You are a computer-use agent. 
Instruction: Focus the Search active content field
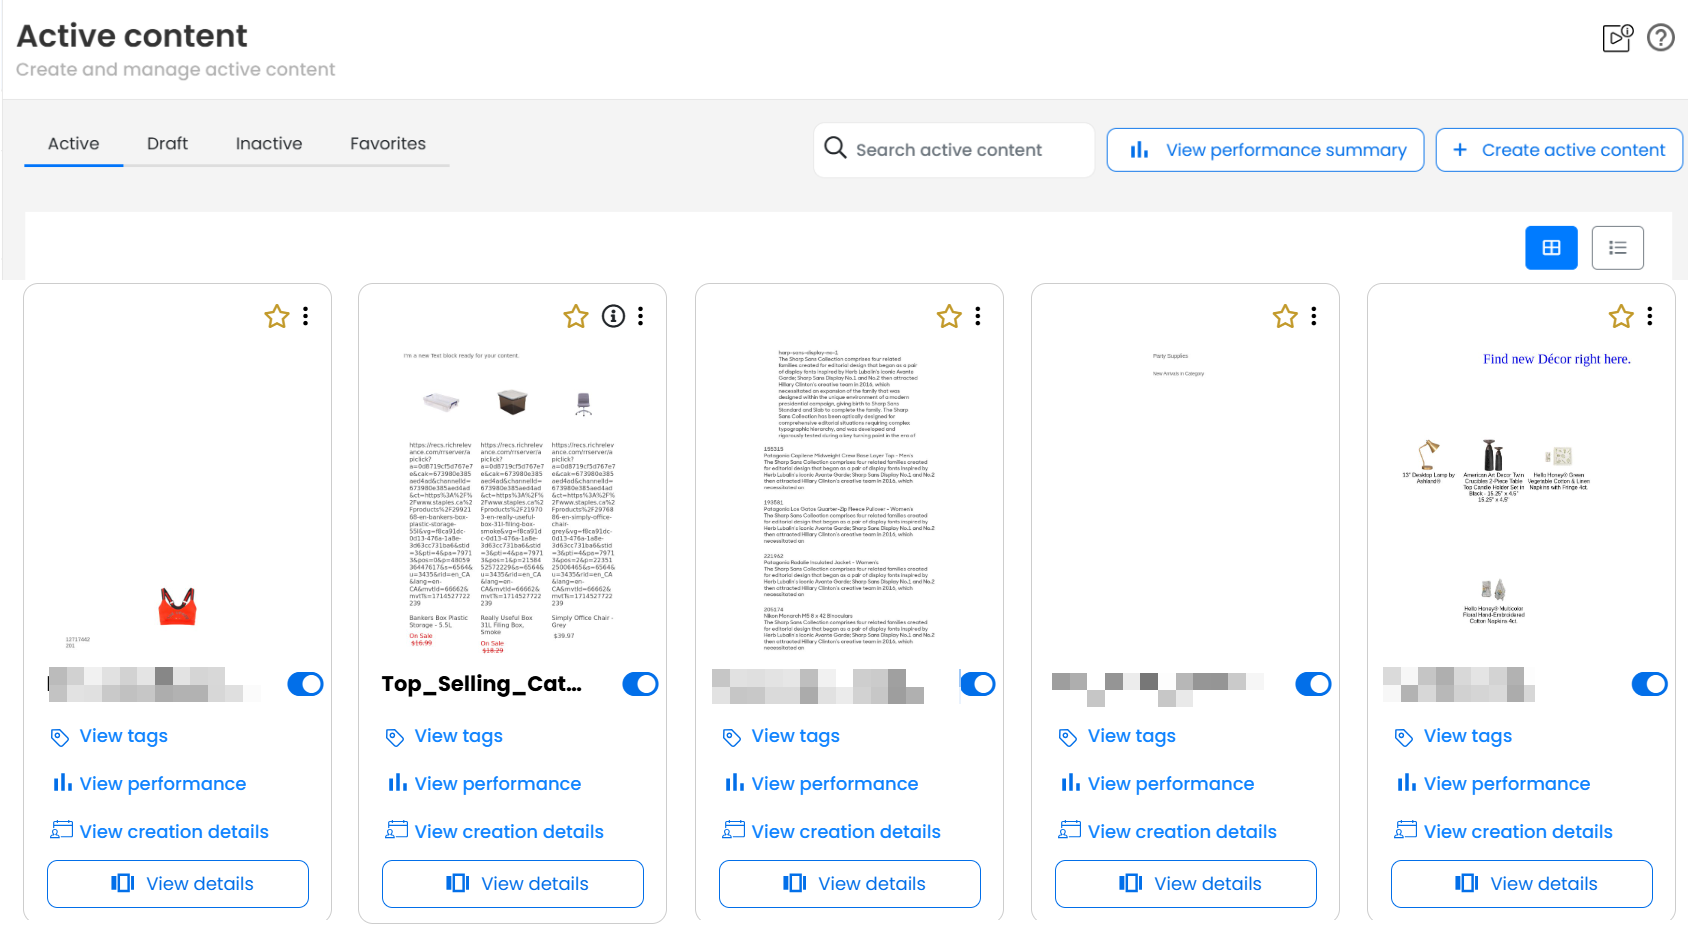tap(954, 150)
